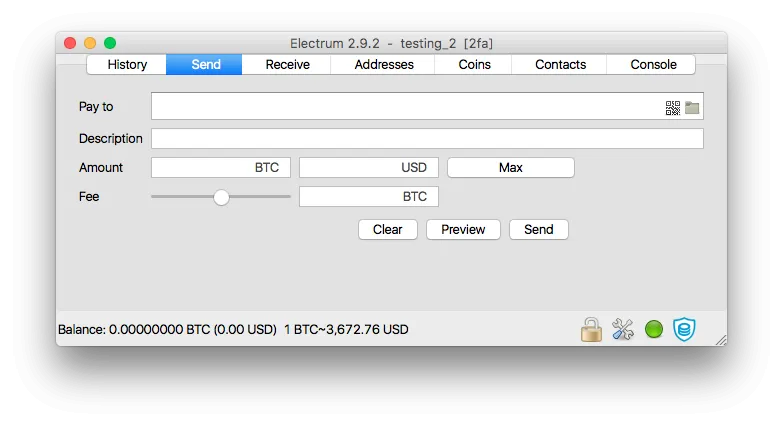Click the USD amount field
The width and height of the screenshot is (783, 426).
coord(369,167)
